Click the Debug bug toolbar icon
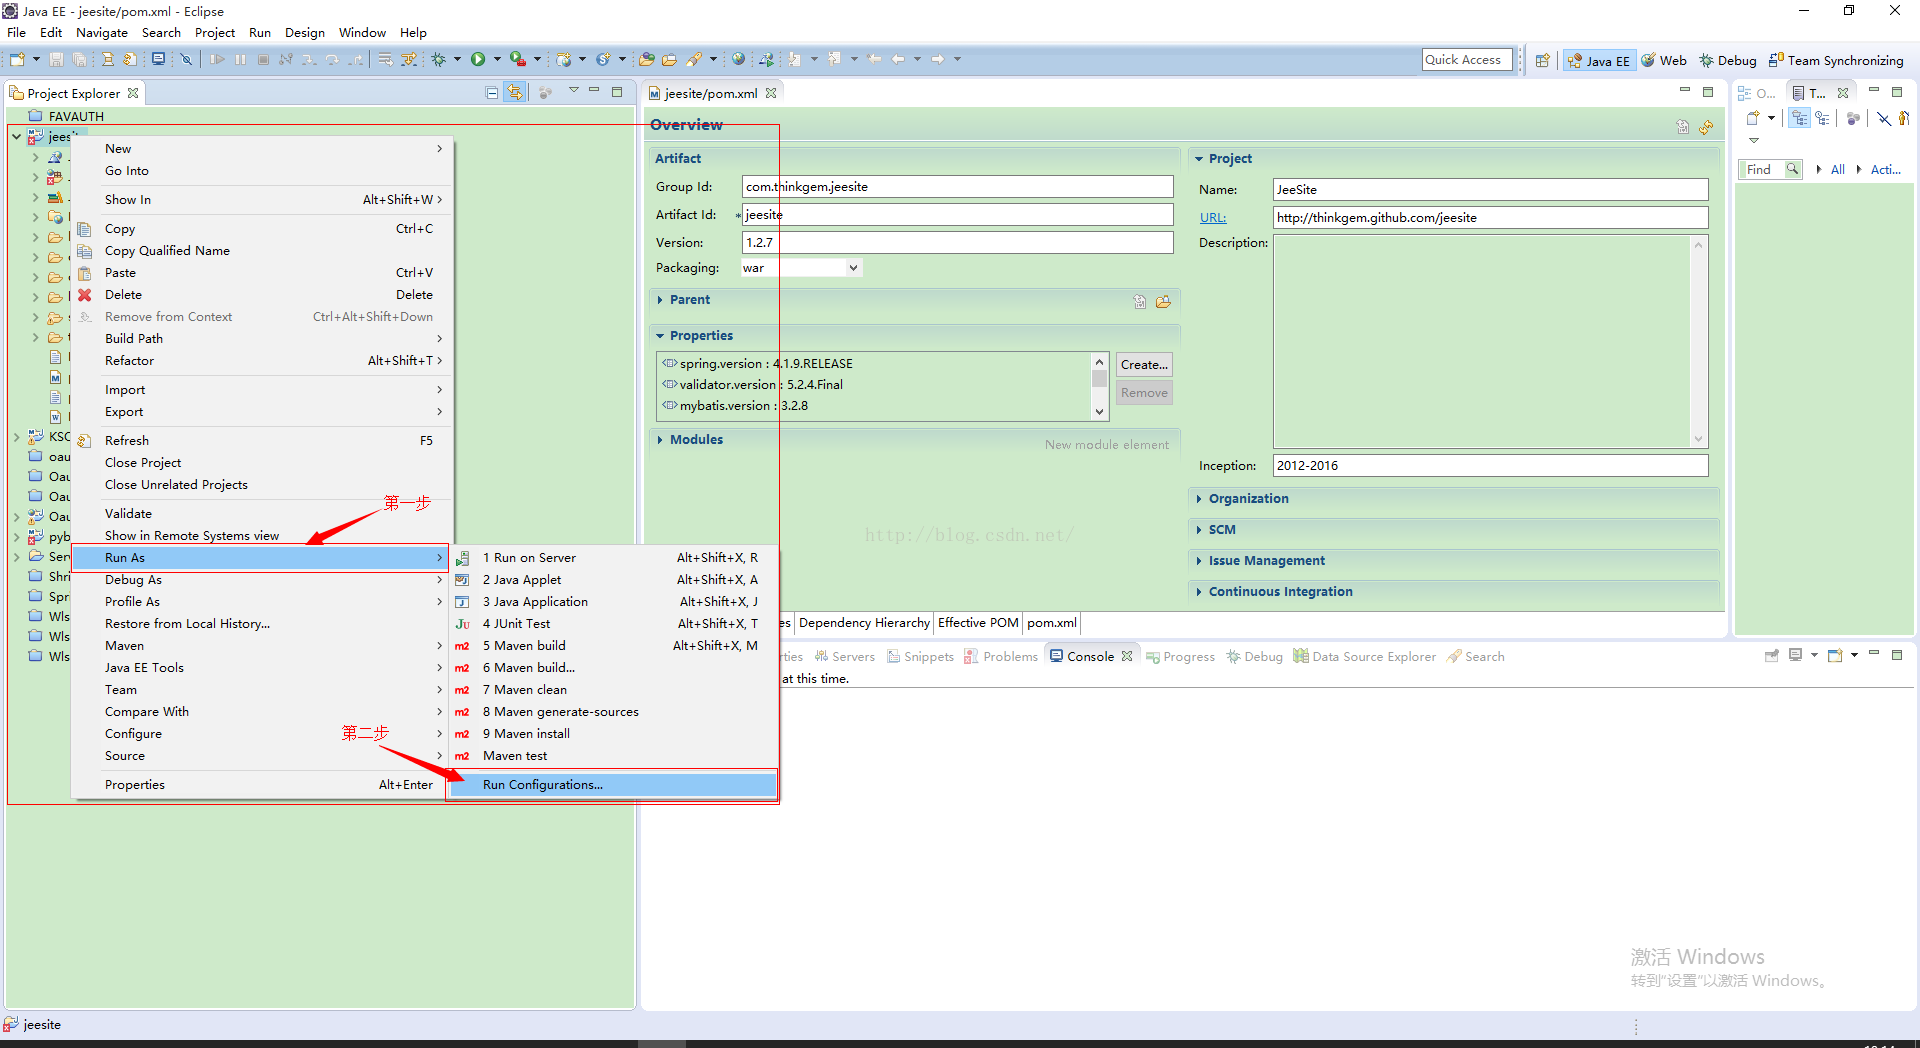1920x1048 pixels. [438, 60]
